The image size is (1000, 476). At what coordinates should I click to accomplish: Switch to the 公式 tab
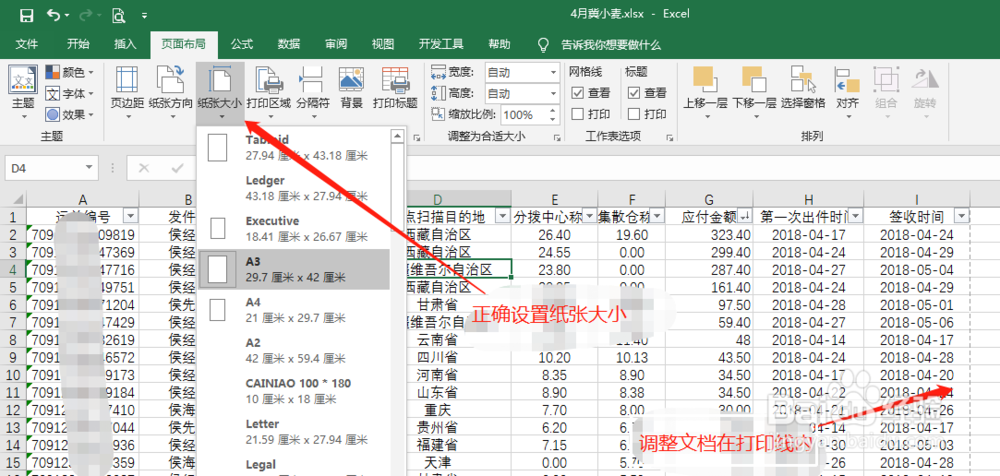[x=242, y=45]
